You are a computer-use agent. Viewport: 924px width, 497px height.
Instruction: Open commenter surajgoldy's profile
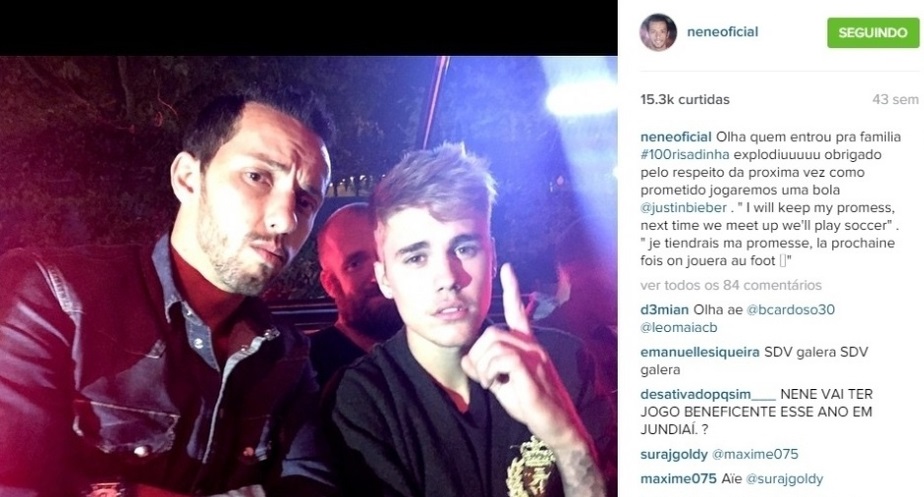674,455
